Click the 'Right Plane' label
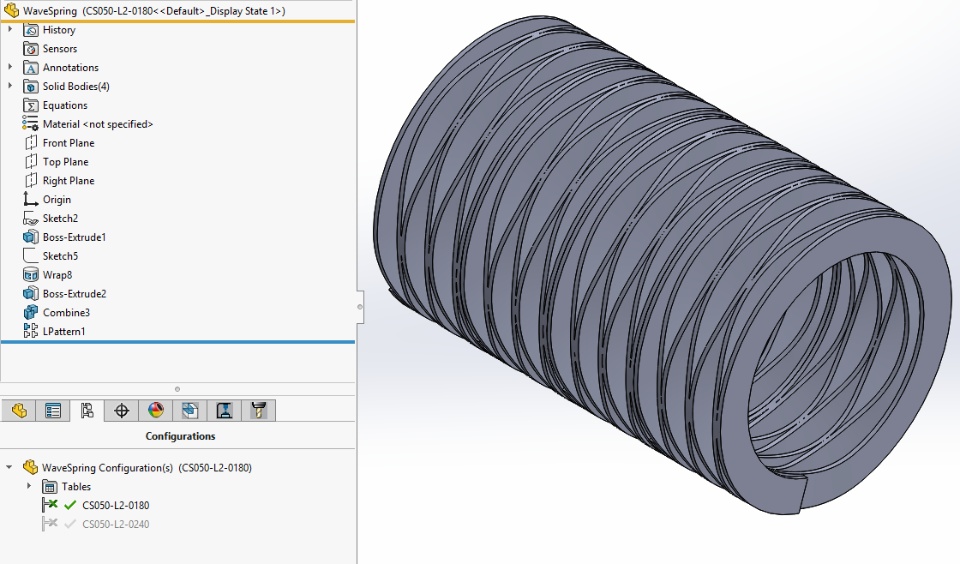Screen dimensions: 960x564 69,181
